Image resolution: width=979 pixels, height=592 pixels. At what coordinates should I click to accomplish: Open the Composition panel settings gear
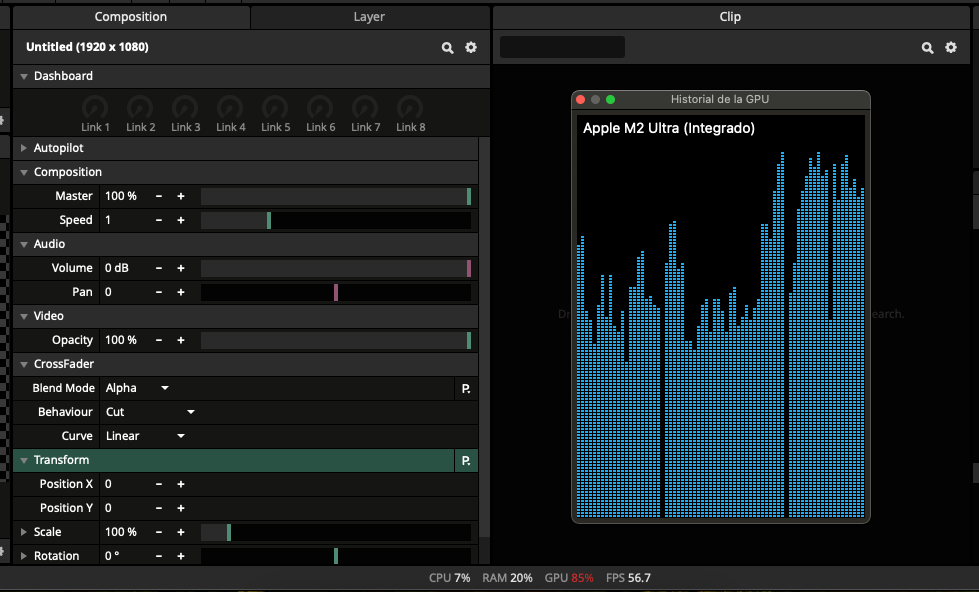pos(471,48)
